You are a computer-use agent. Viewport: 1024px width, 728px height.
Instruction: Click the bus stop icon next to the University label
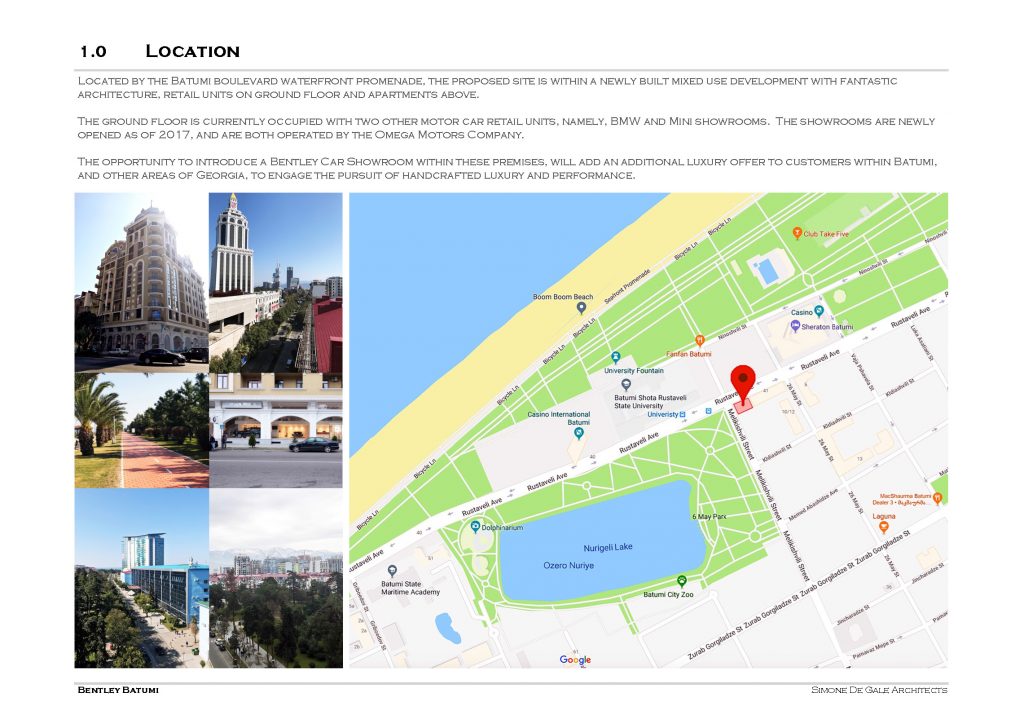682,415
